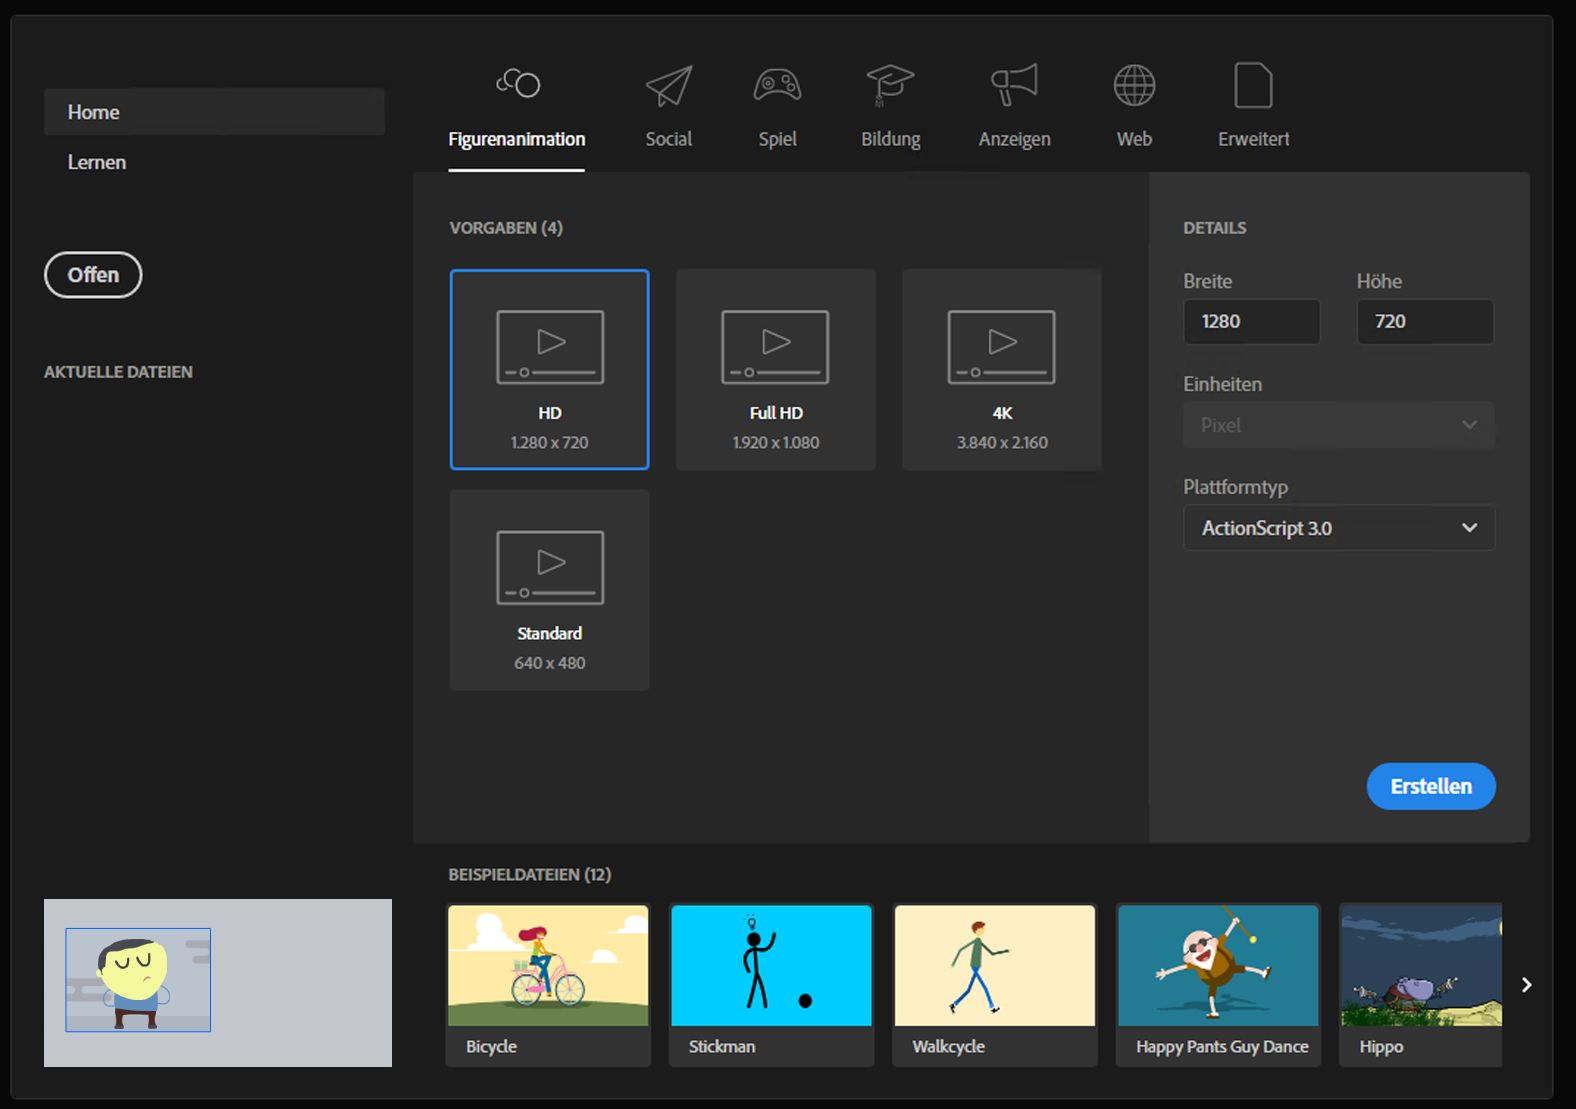Open the Stickman sample thumbnail
This screenshot has height=1109, width=1576.
pyautogui.click(x=771, y=966)
